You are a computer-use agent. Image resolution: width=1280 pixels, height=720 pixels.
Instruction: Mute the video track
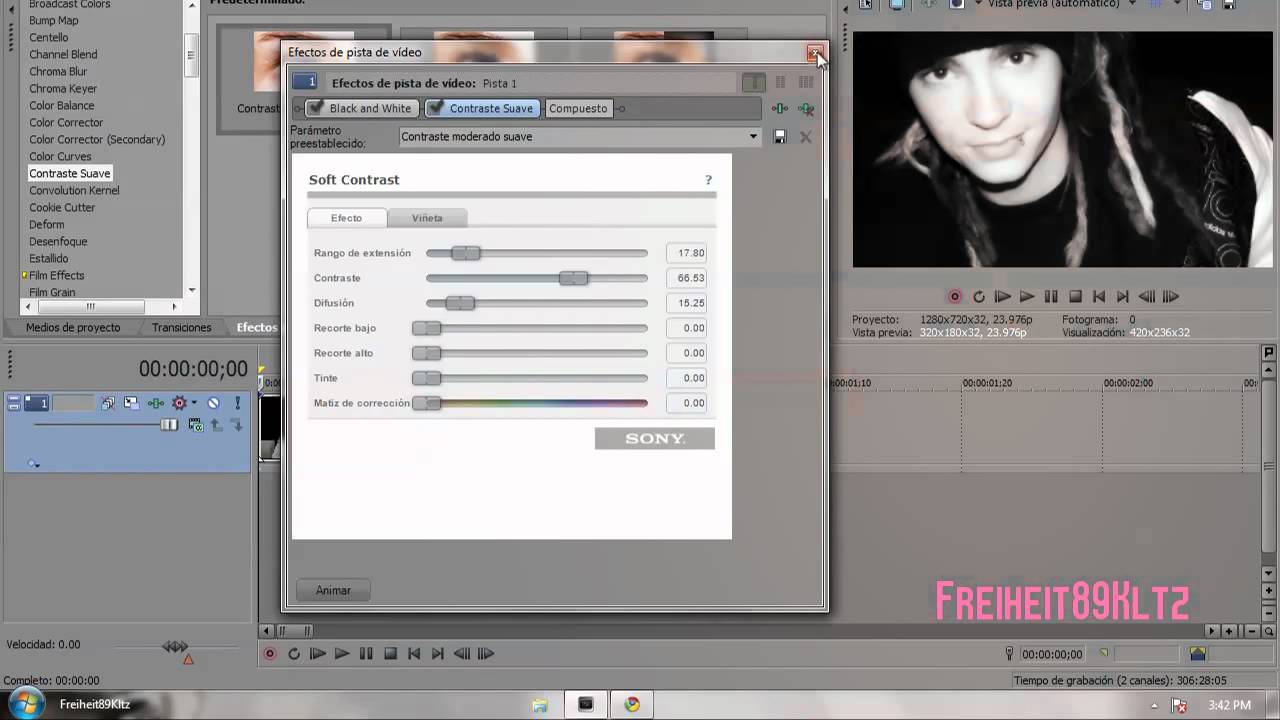click(213, 403)
